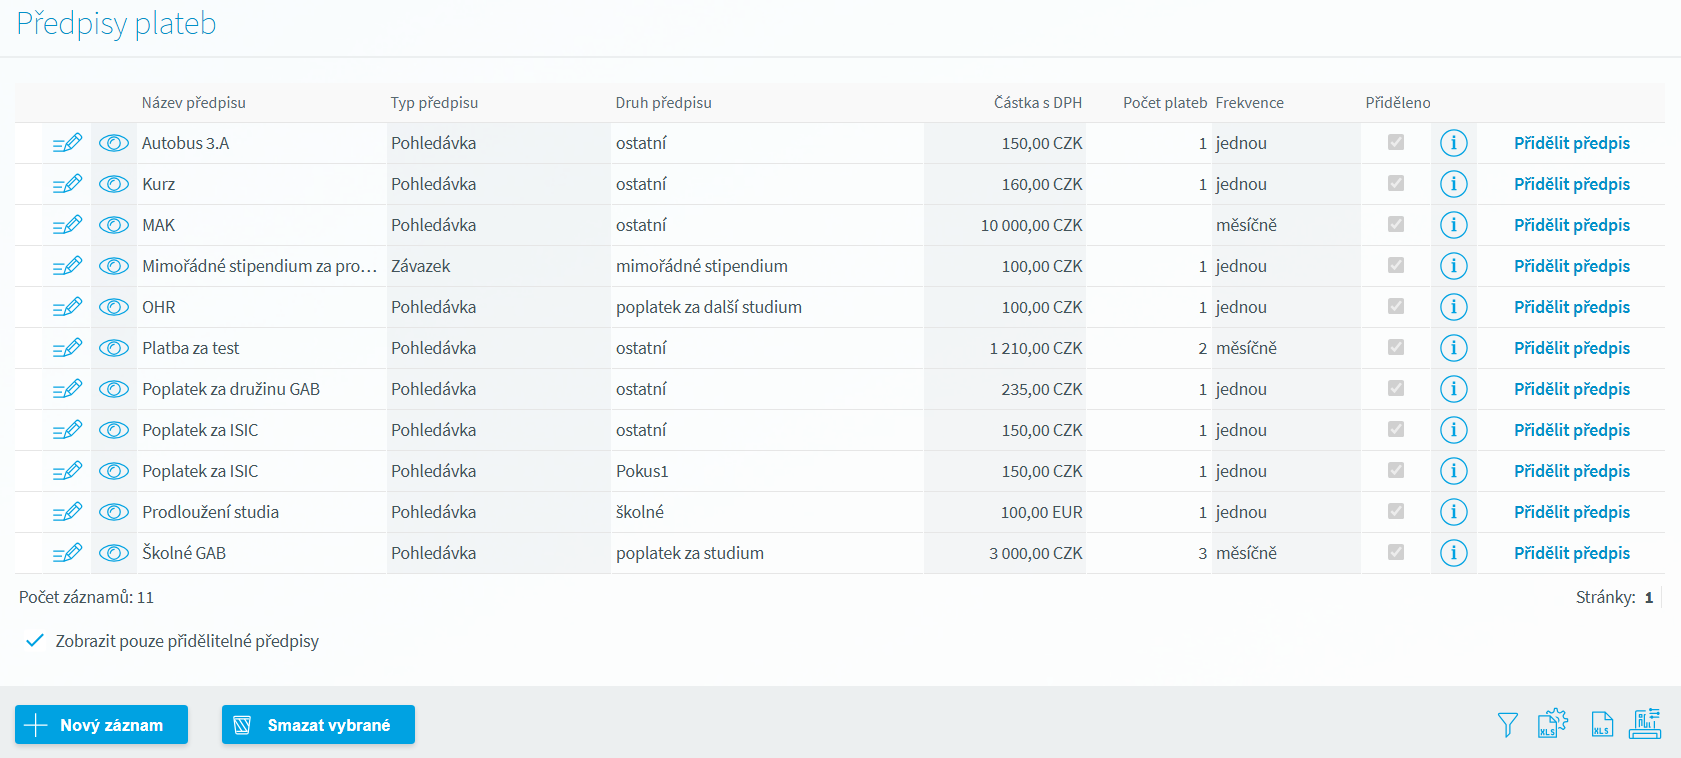Toggle Přiděleno checkbox for OHR
The width and height of the screenshot is (1681, 758).
point(1396,307)
